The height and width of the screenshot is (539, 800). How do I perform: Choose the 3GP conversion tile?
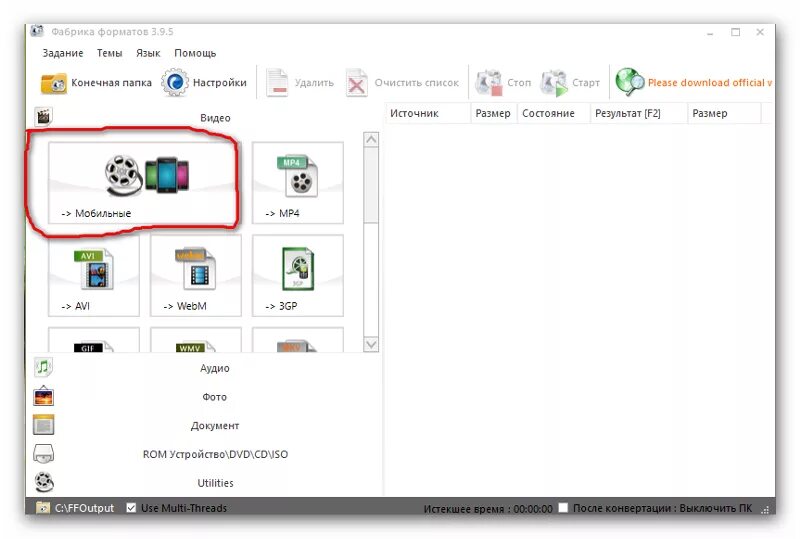pos(297,276)
